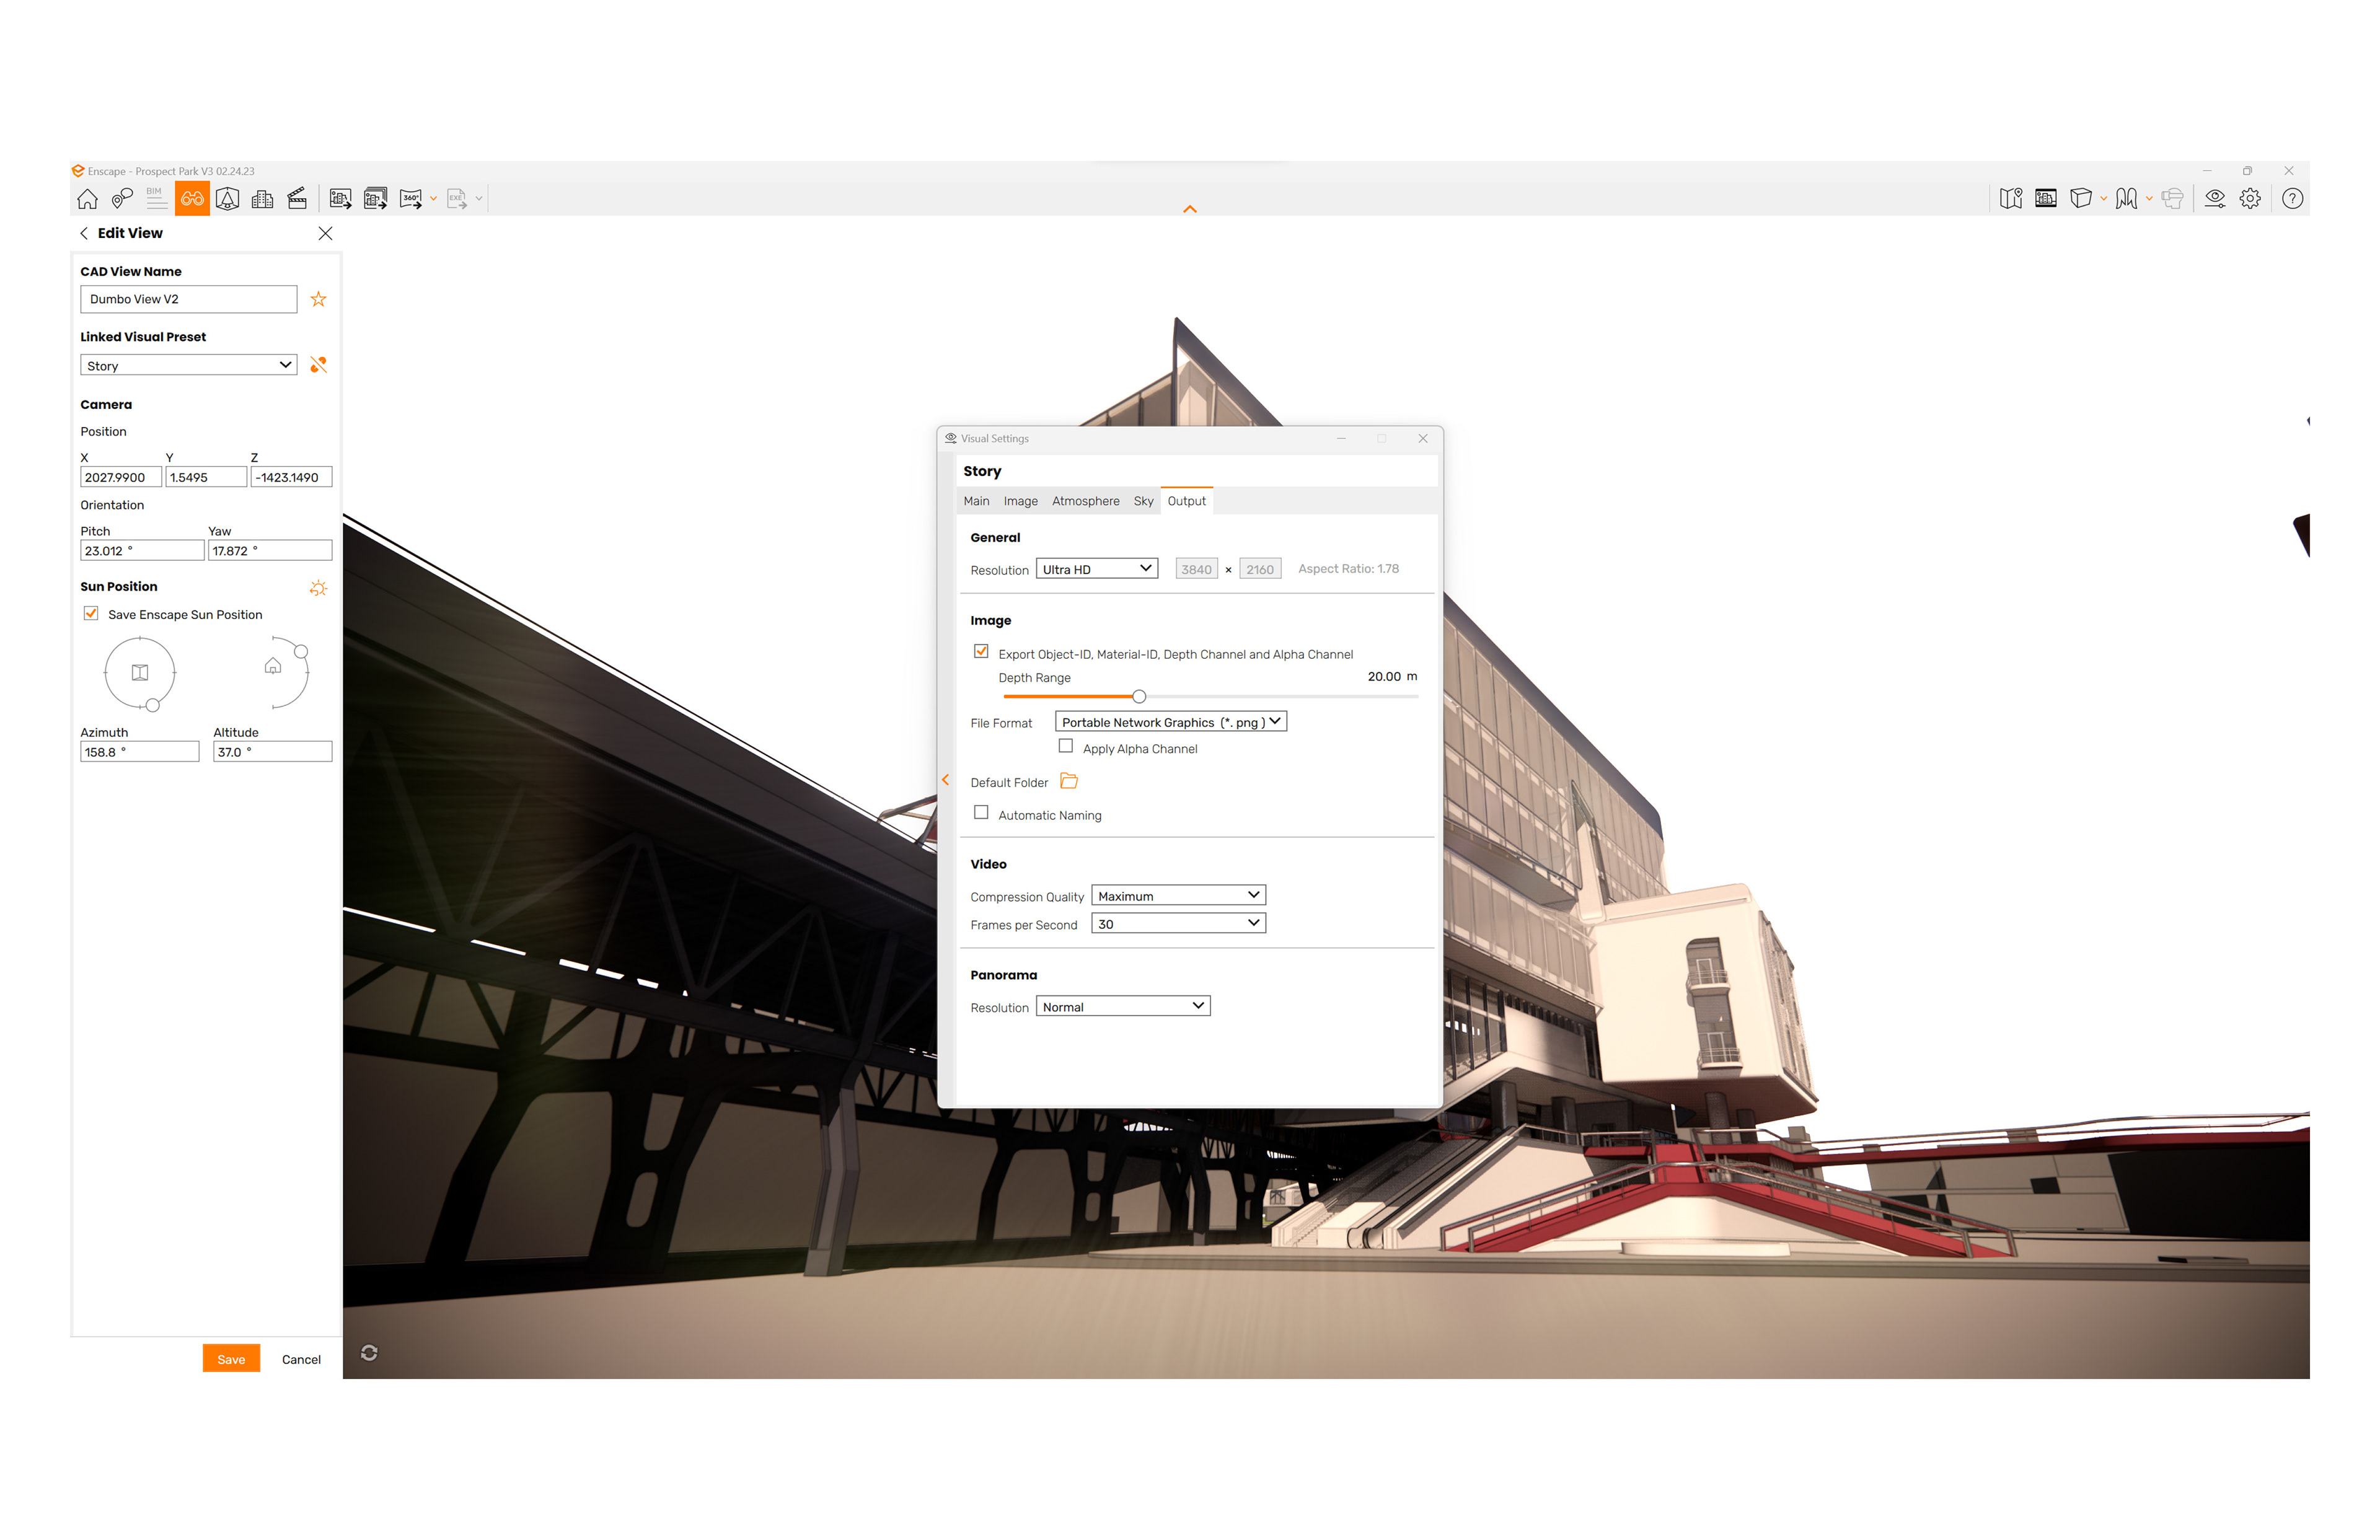Click the Depth Range slider handle
The width and height of the screenshot is (2380, 1540).
coord(1138,696)
